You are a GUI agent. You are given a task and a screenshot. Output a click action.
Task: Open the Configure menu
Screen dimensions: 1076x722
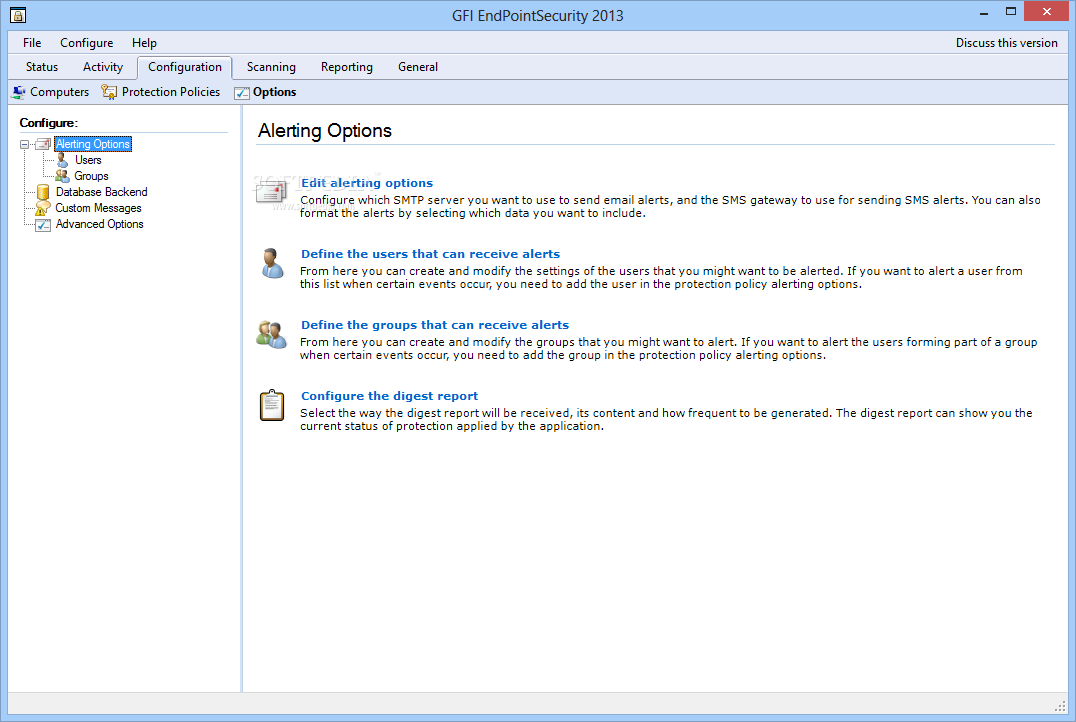pyautogui.click(x=86, y=43)
